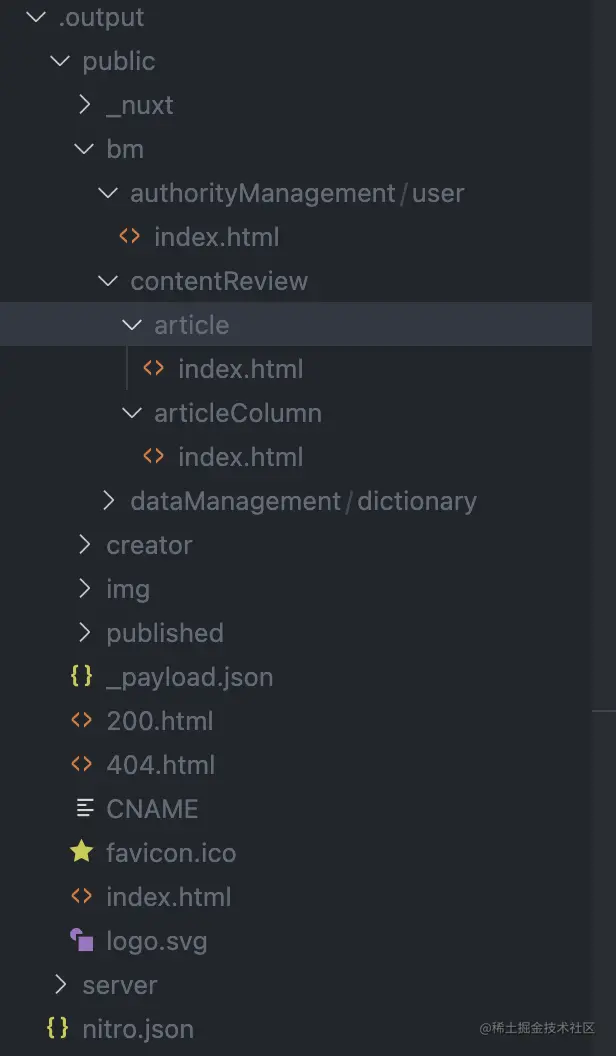Expand the _nuxt folder chevron
The height and width of the screenshot is (1056, 616).
pos(85,104)
